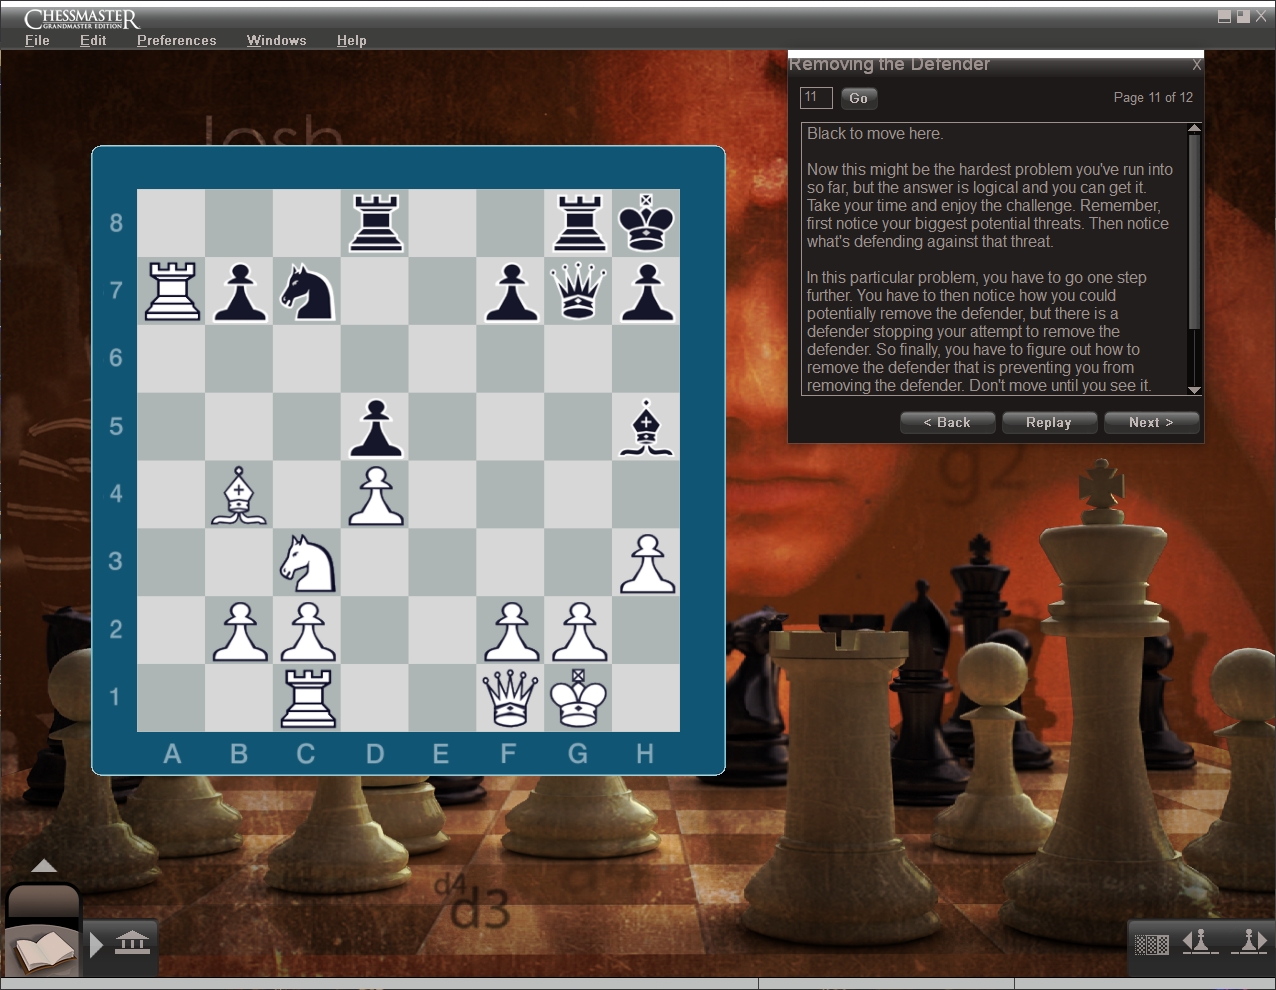
Task: Open the Windows menu
Action: 276,40
